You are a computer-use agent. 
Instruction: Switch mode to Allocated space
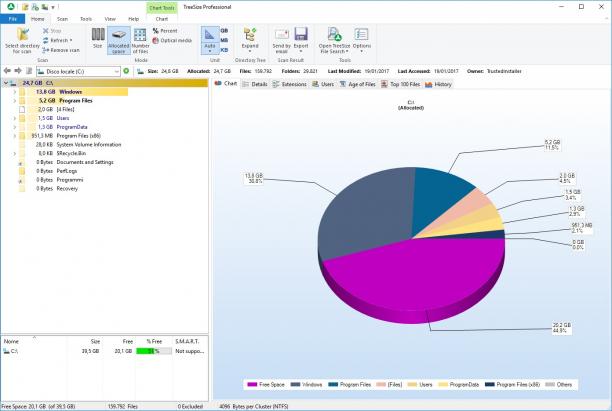click(119, 41)
